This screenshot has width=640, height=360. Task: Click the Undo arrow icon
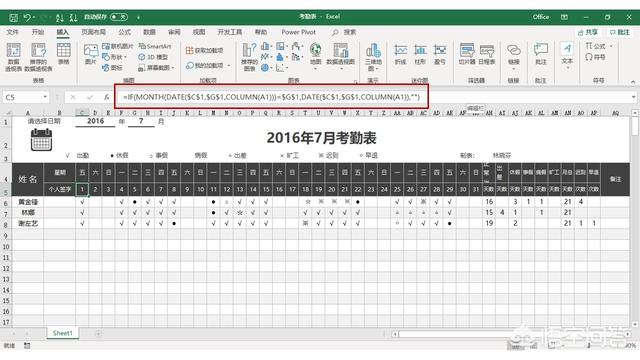[x=27, y=17]
